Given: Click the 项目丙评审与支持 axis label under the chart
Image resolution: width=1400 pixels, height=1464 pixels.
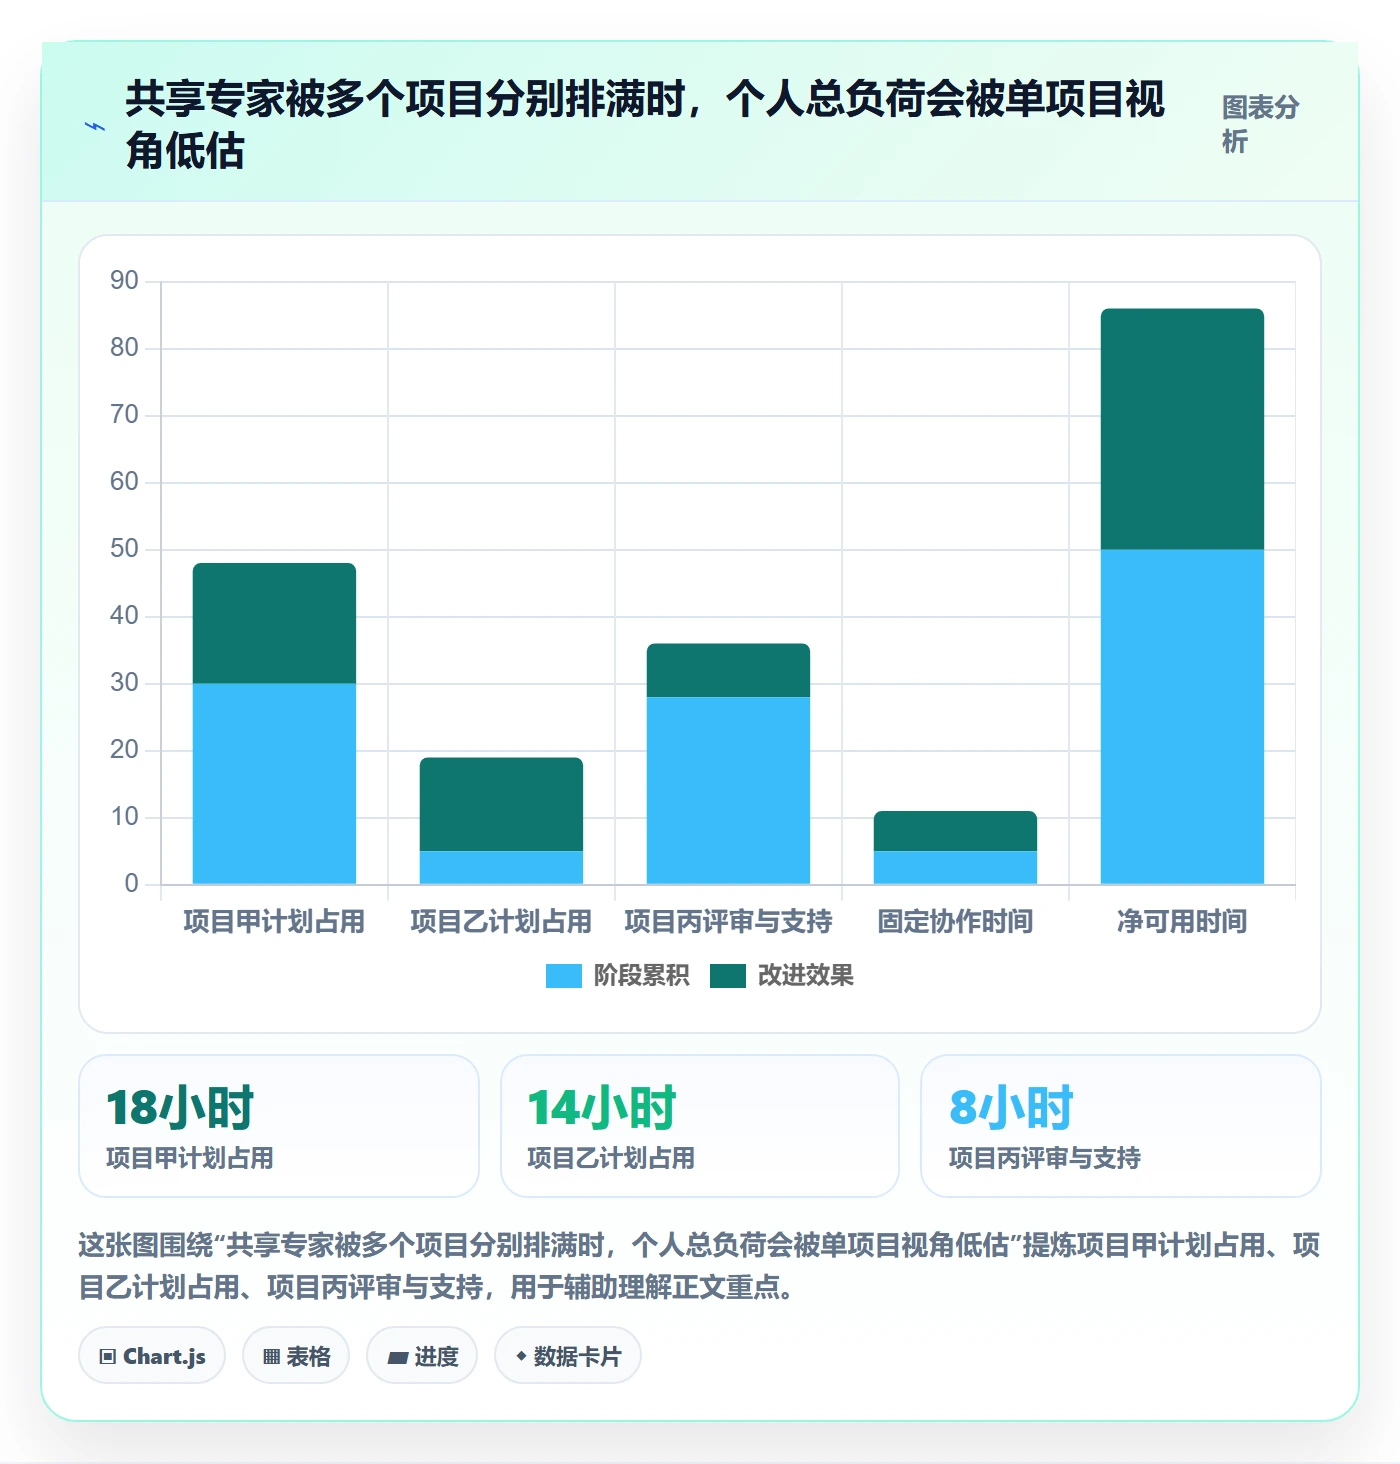Looking at the screenshot, I should click(728, 921).
